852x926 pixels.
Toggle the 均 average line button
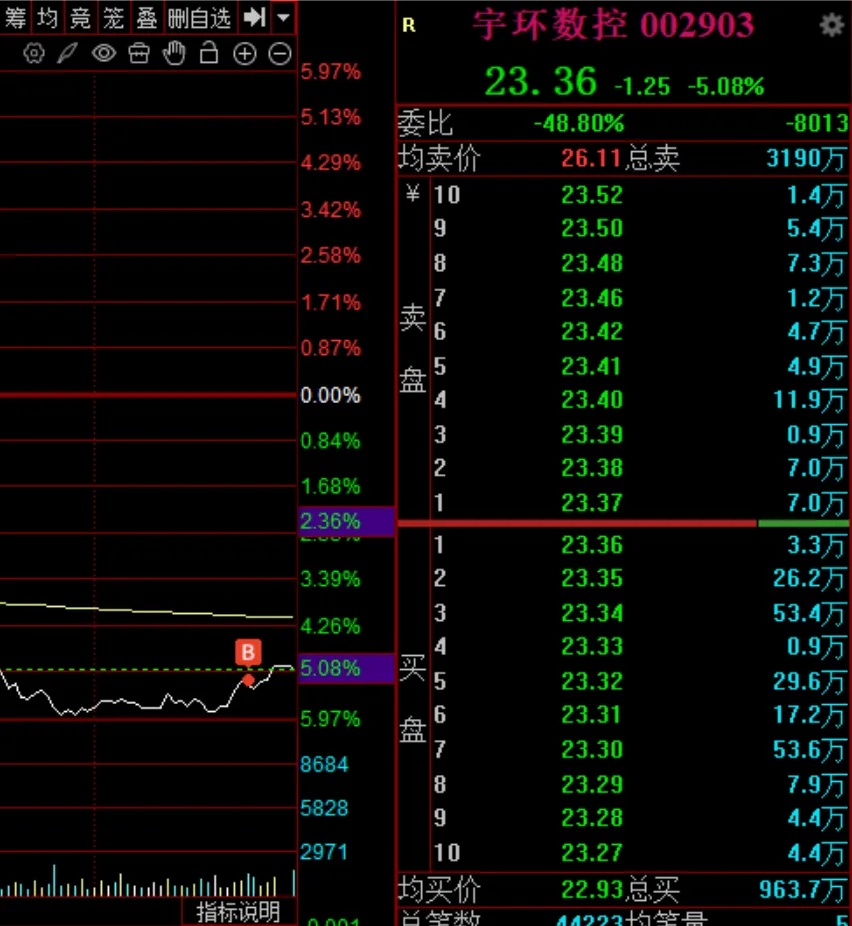coord(48,17)
